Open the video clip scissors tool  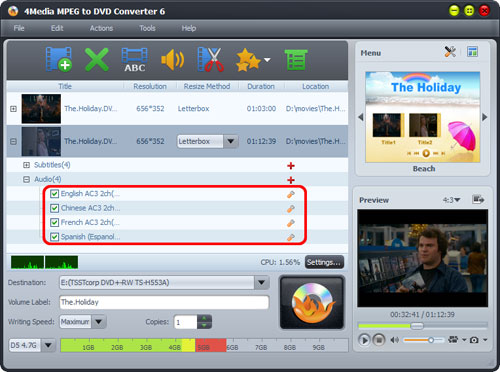pyautogui.click(x=210, y=59)
